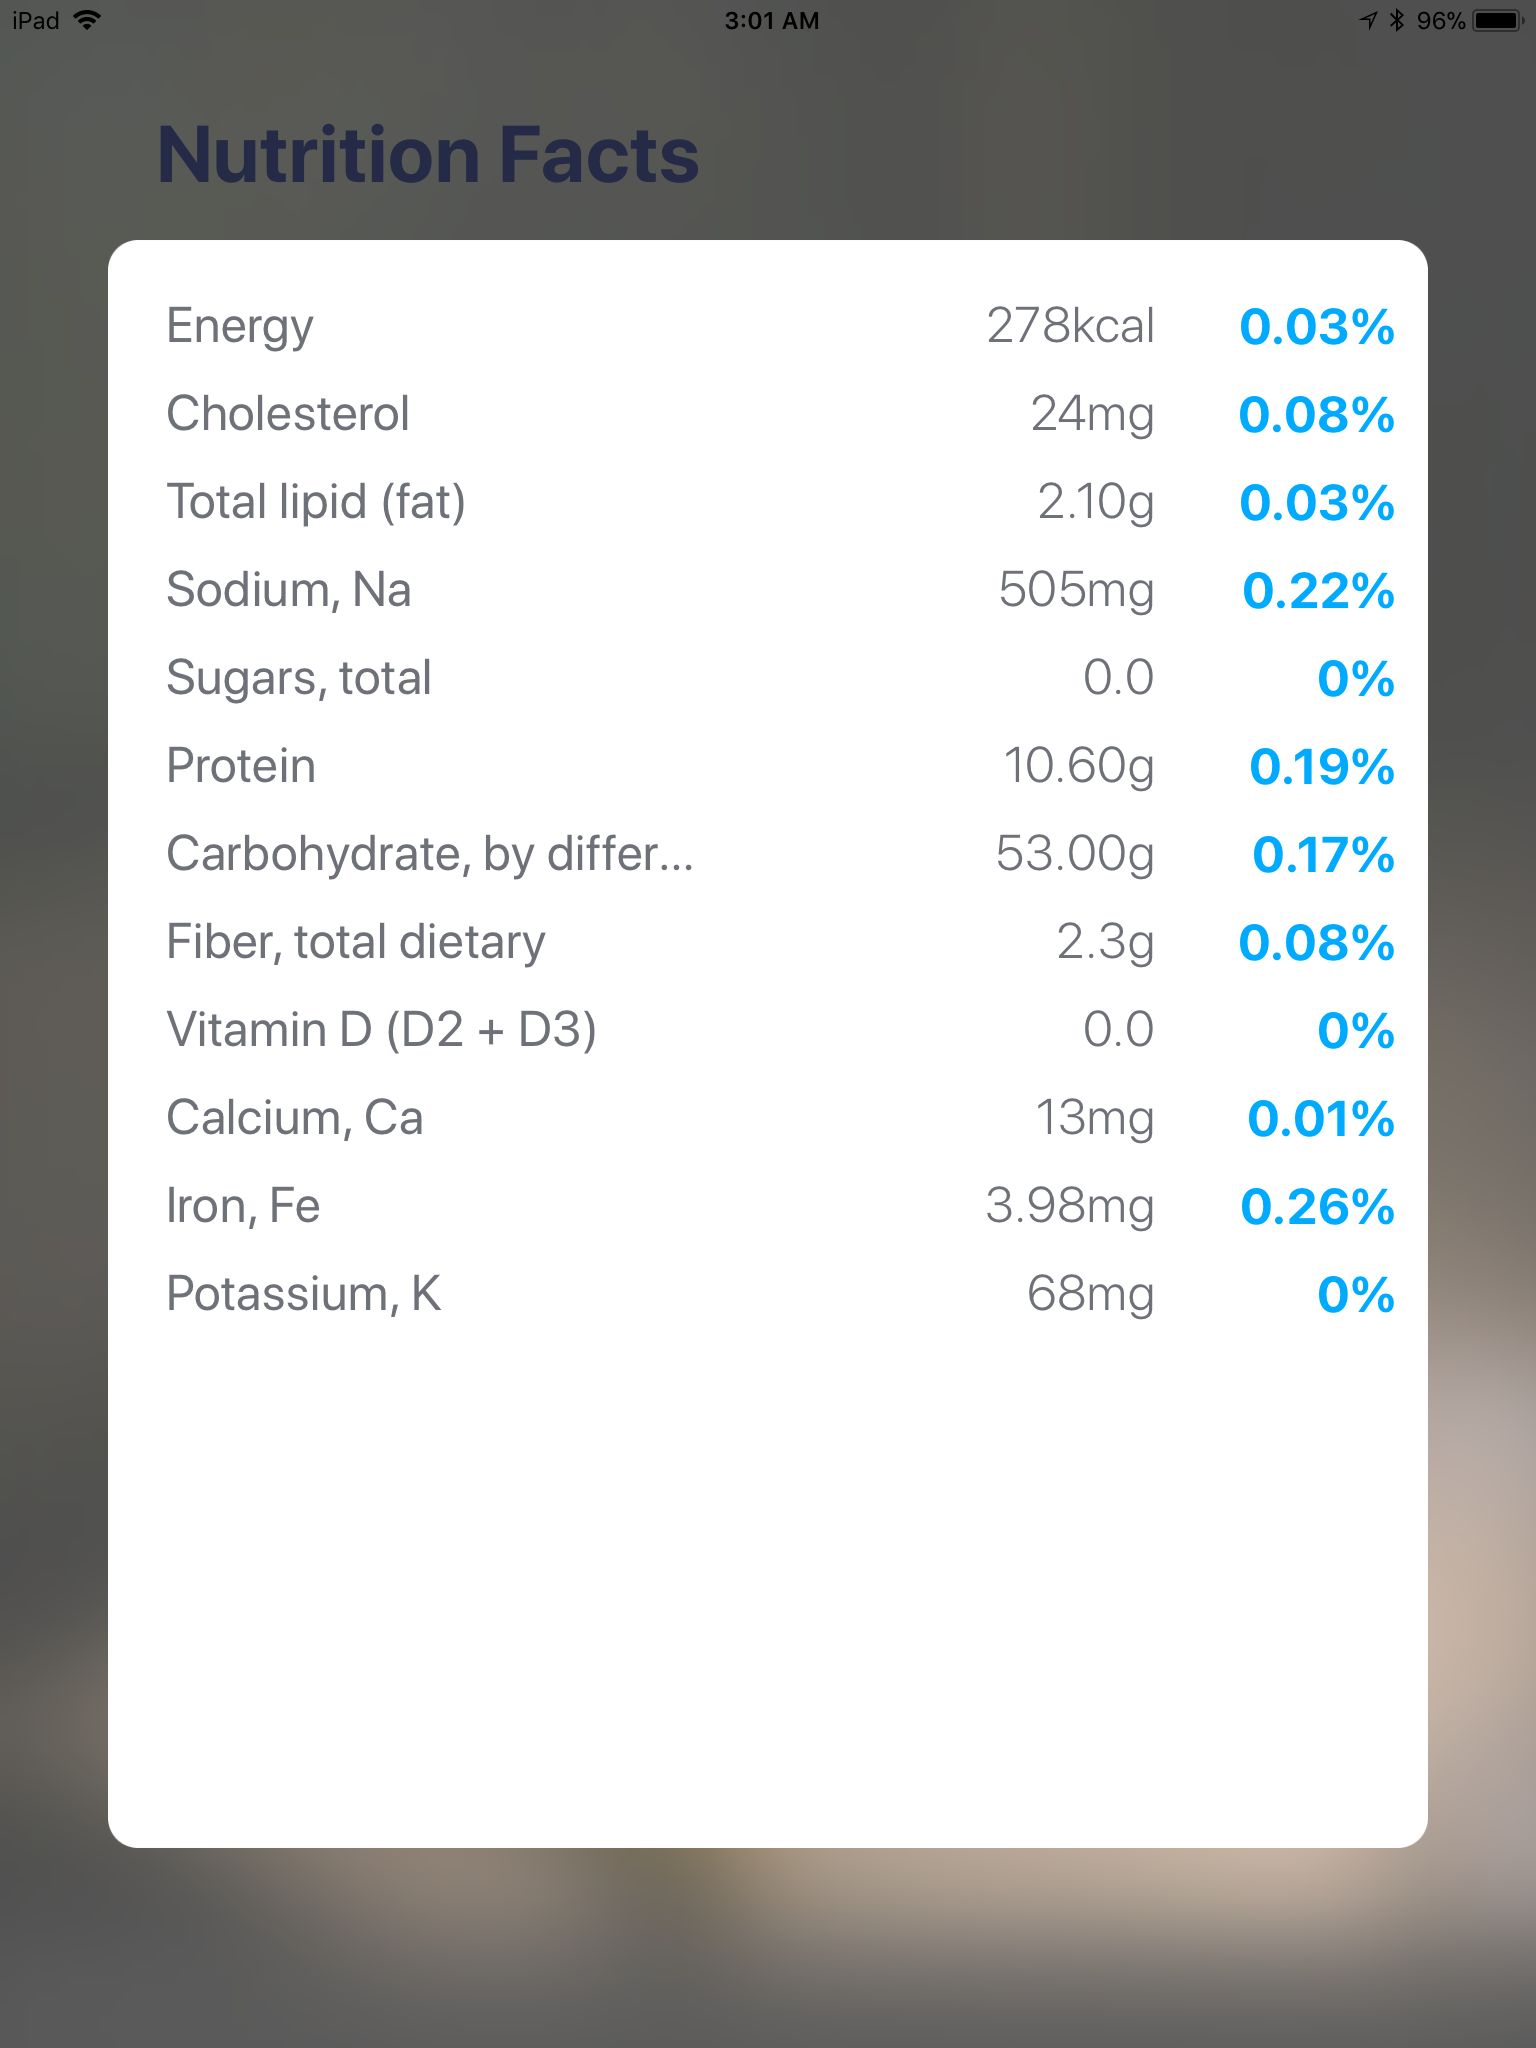Tap the Sodium 0.22% percentage
1536x2048 pixels.
(1318, 591)
